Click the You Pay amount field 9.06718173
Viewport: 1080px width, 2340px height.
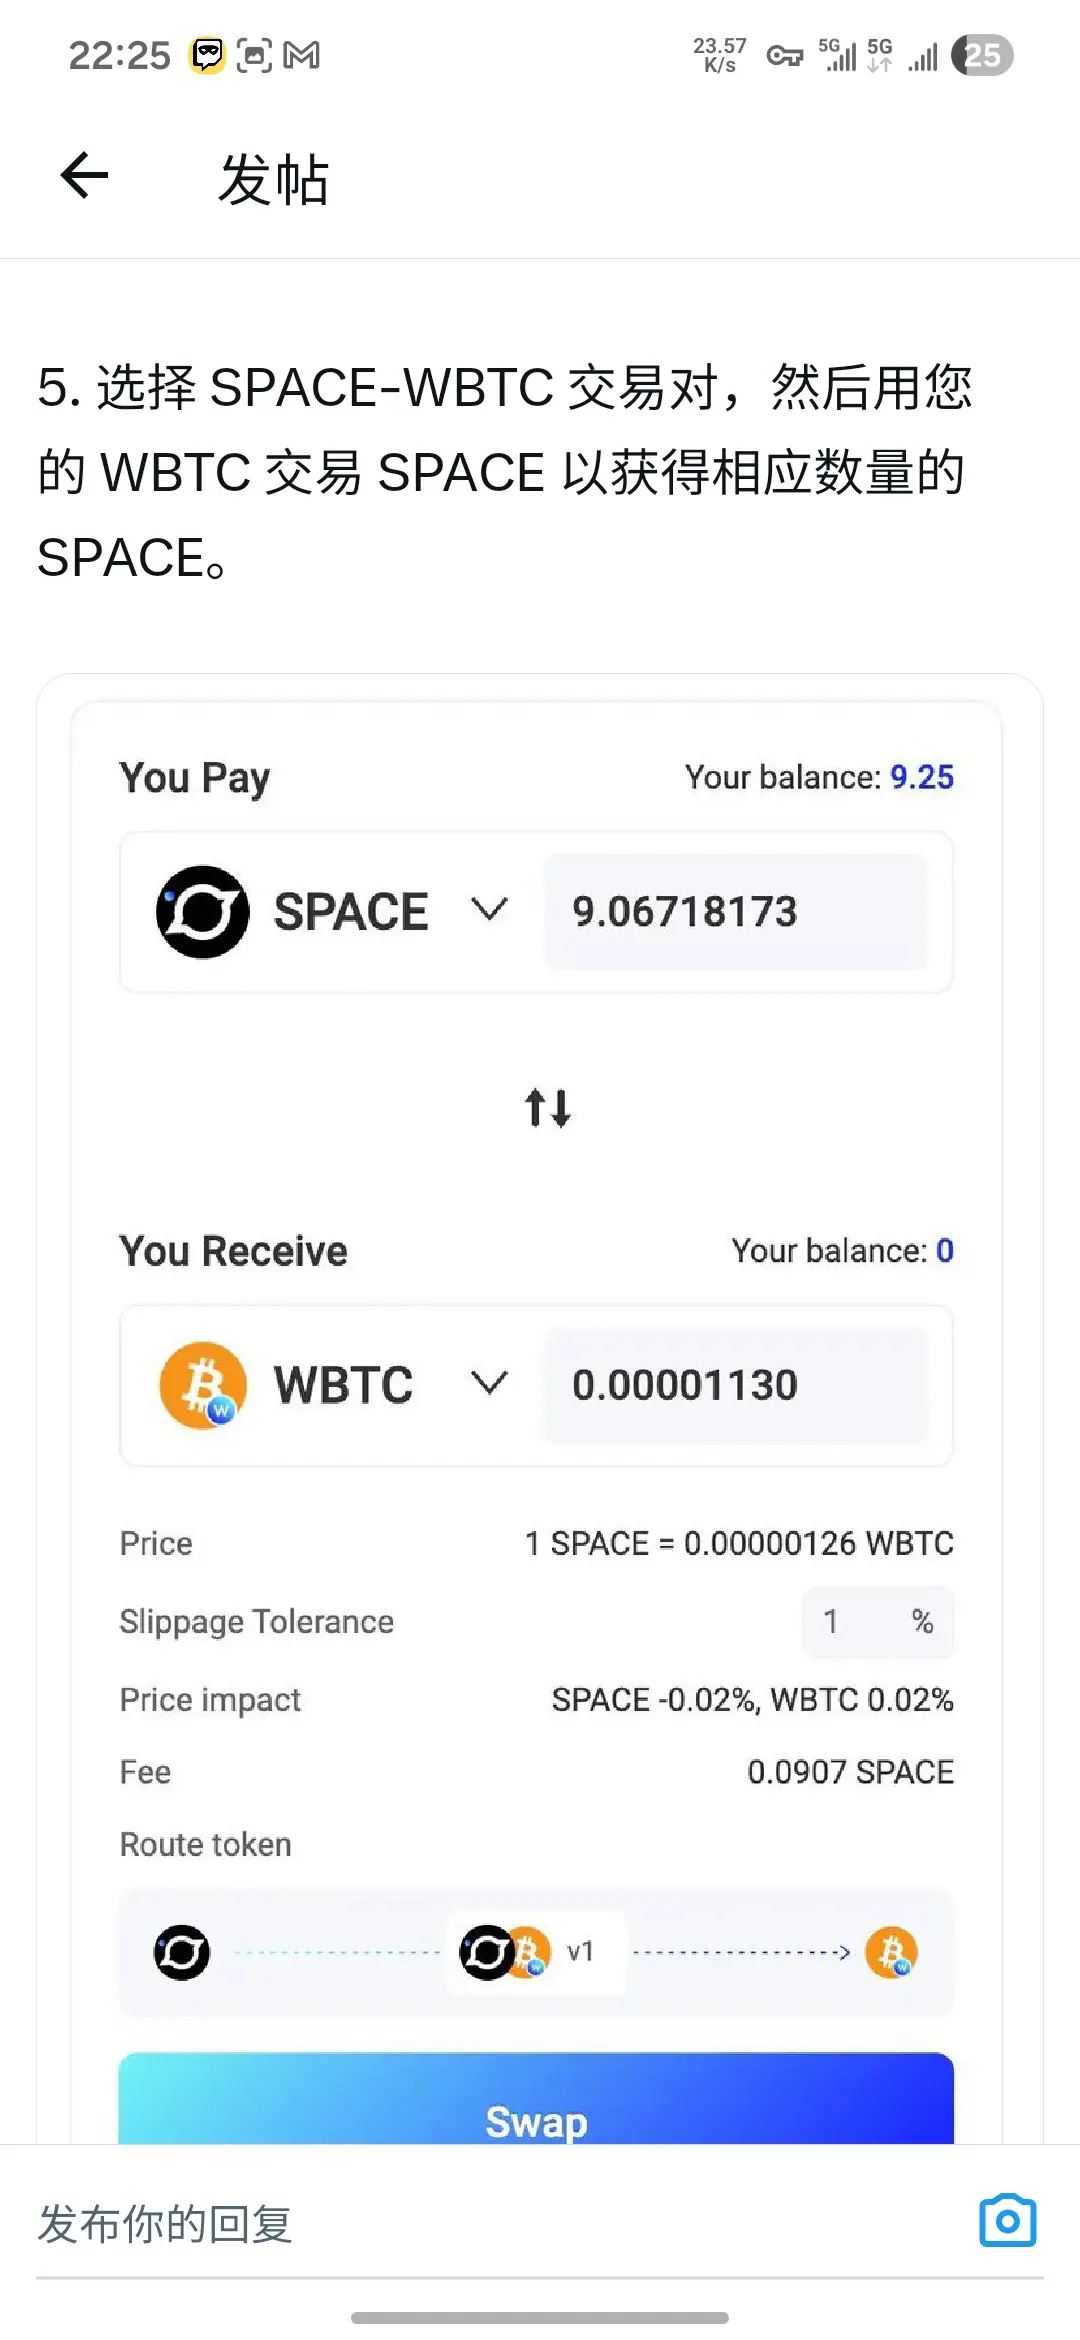735,911
